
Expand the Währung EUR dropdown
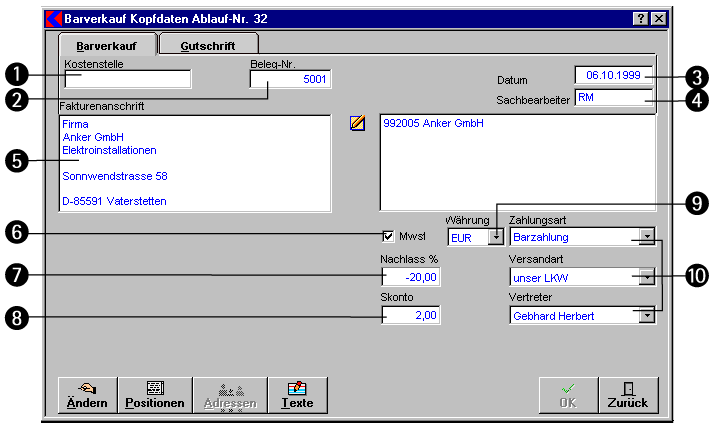click(494, 238)
